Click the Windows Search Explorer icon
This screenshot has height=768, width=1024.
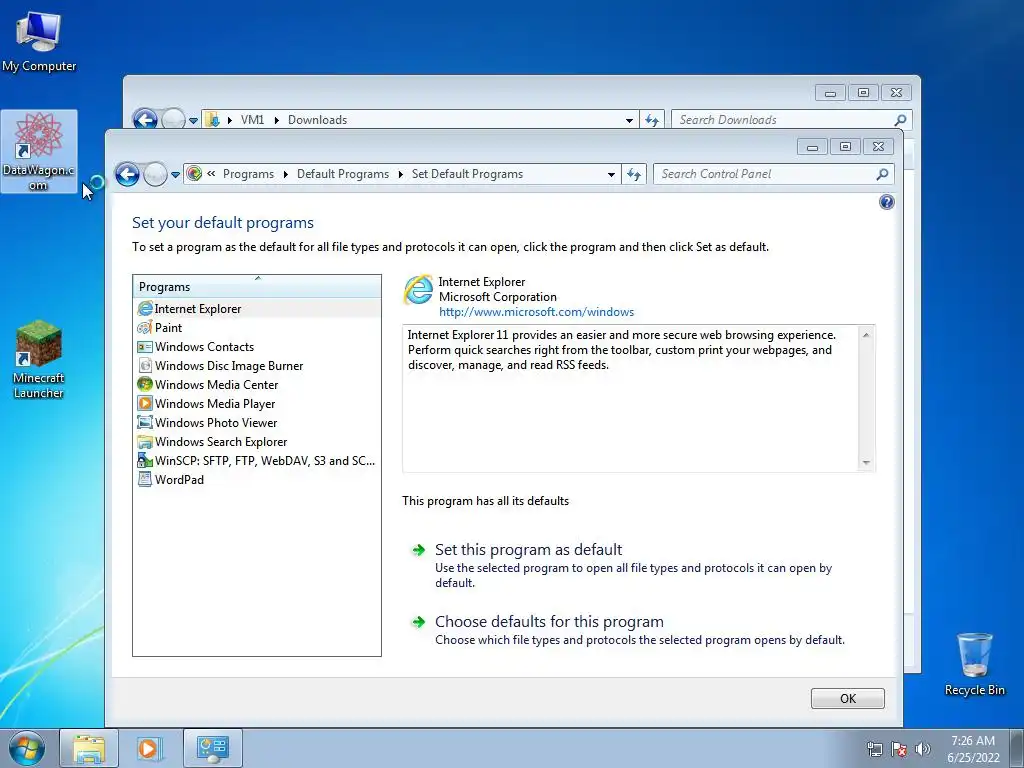coord(145,441)
